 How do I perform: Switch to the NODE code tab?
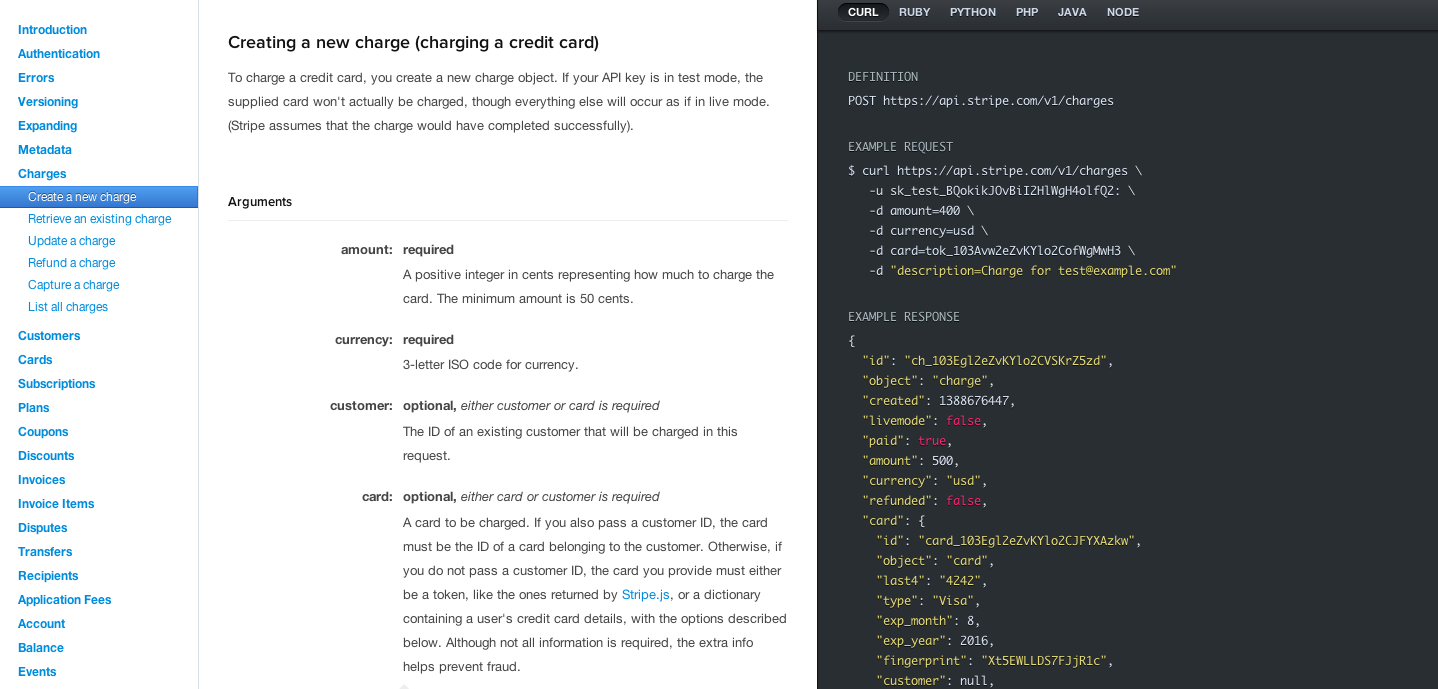pos(1122,11)
